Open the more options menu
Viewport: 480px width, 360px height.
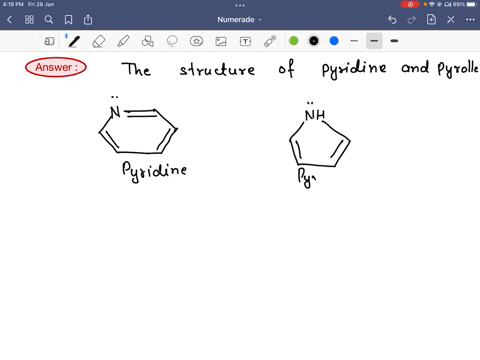[x=470, y=20]
